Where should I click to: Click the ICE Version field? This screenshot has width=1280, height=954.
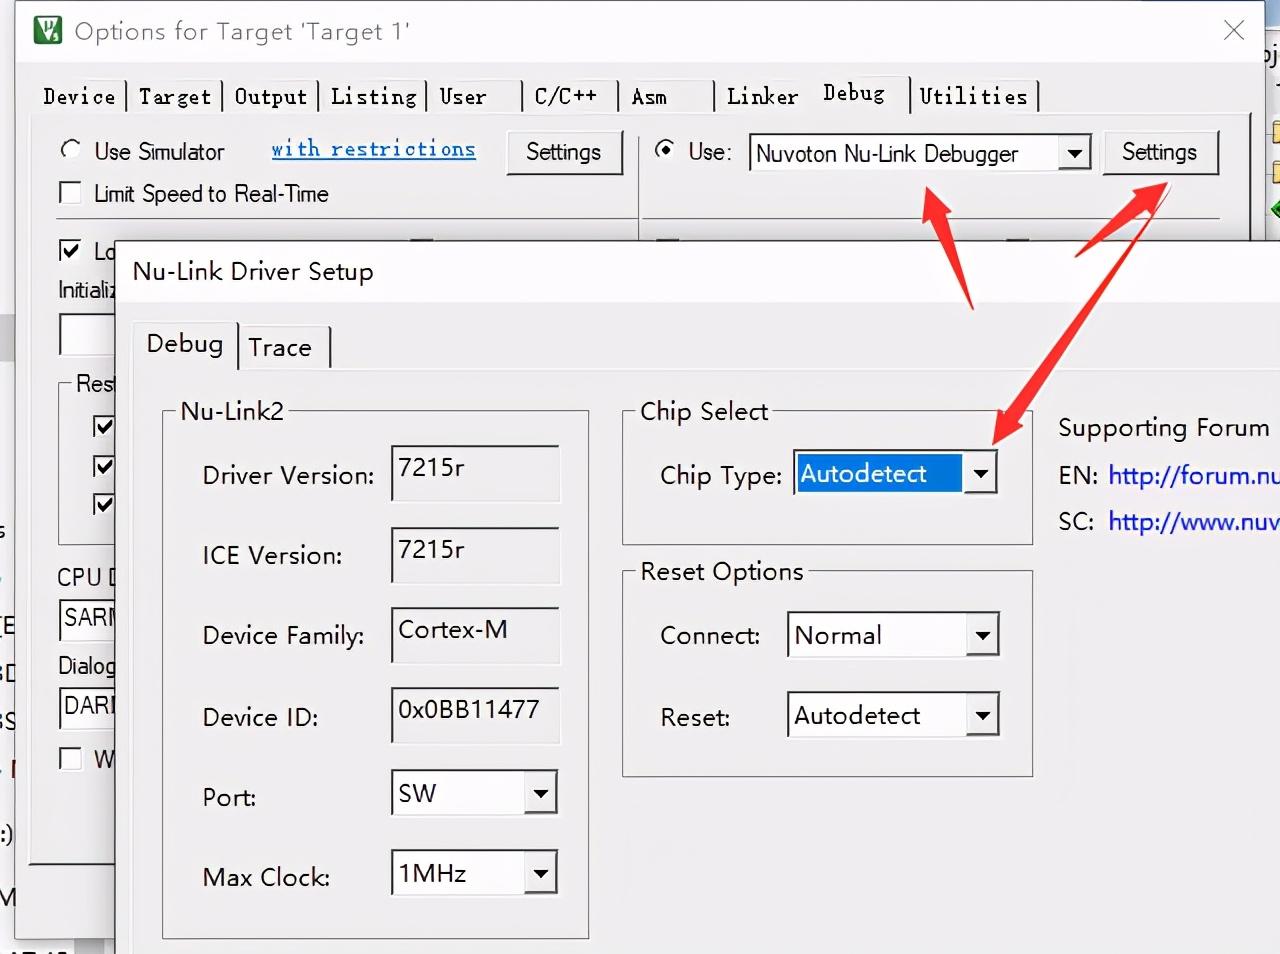(x=475, y=555)
